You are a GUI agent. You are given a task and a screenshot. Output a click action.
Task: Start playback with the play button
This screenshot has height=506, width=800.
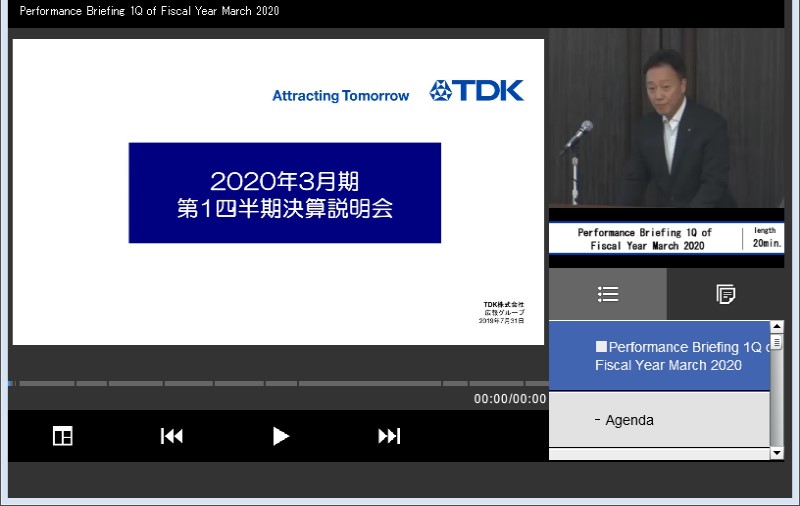point(281,436)
